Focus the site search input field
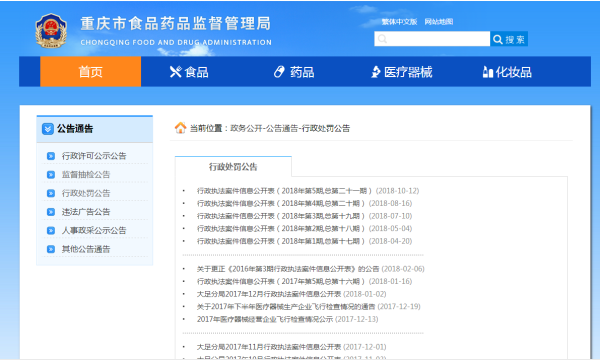The image size is (600, 360). click(x=432, y=39)
